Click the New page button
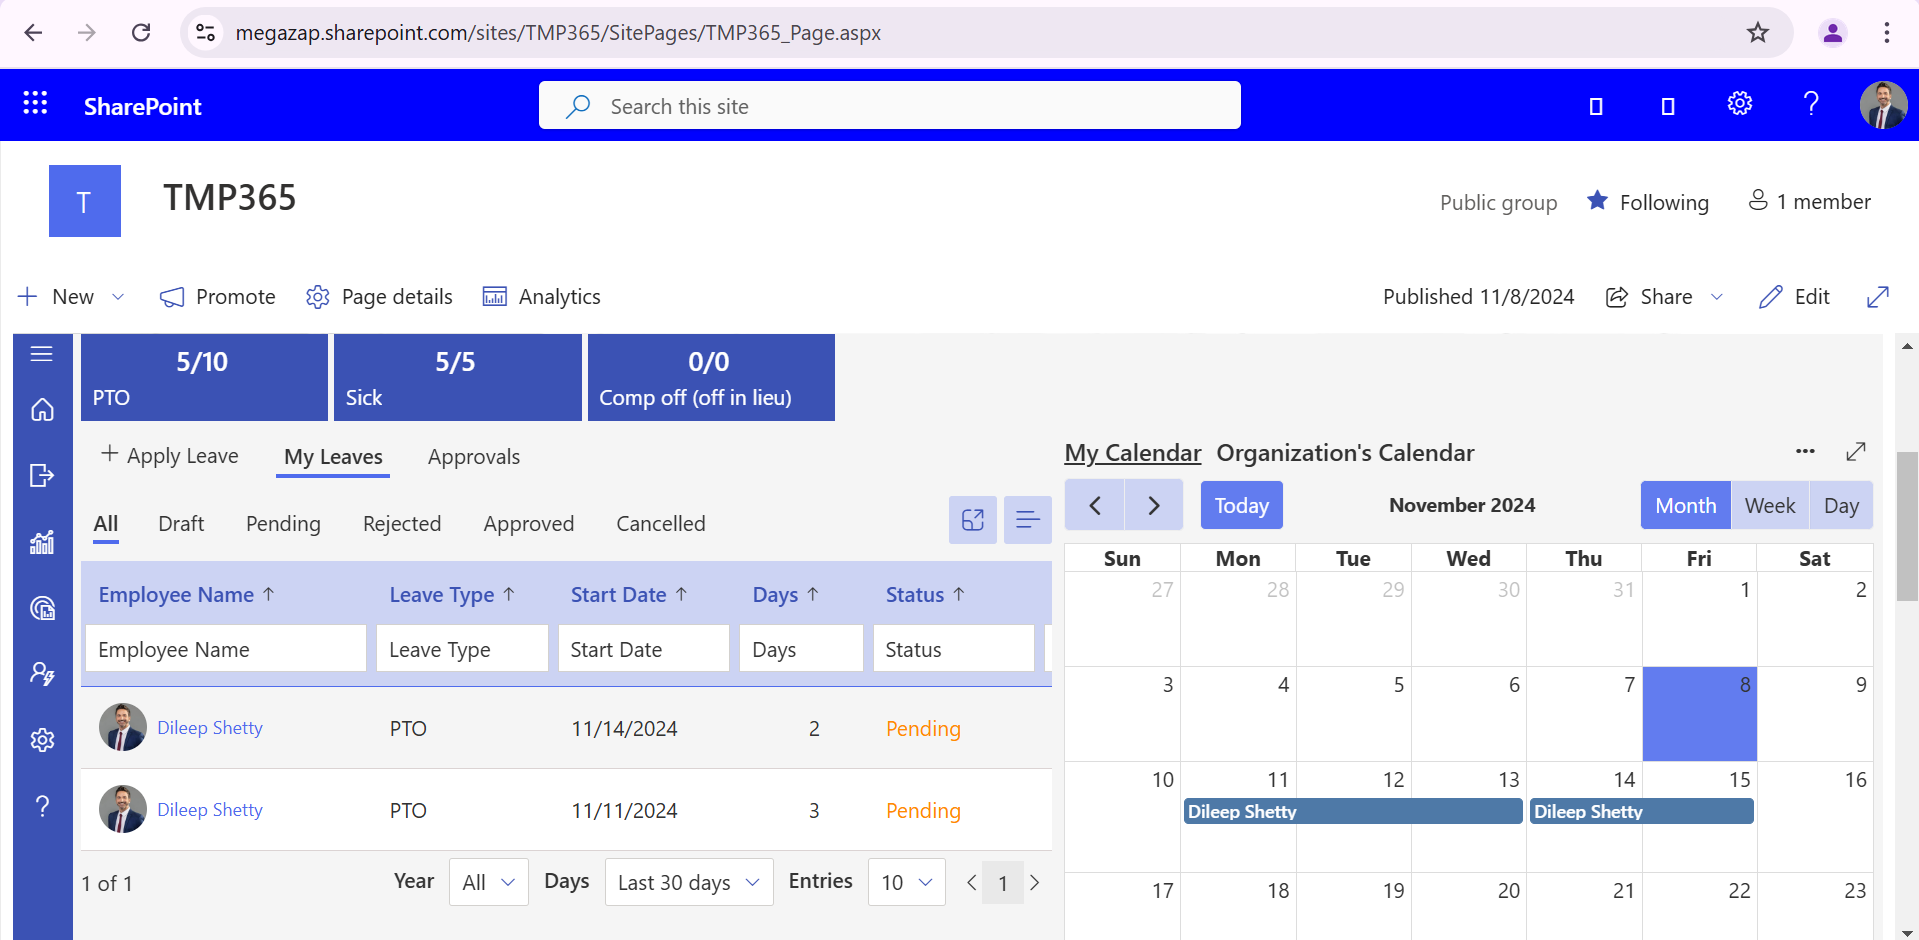This screenshot has width=1919, height=940. tap(57, 297)
